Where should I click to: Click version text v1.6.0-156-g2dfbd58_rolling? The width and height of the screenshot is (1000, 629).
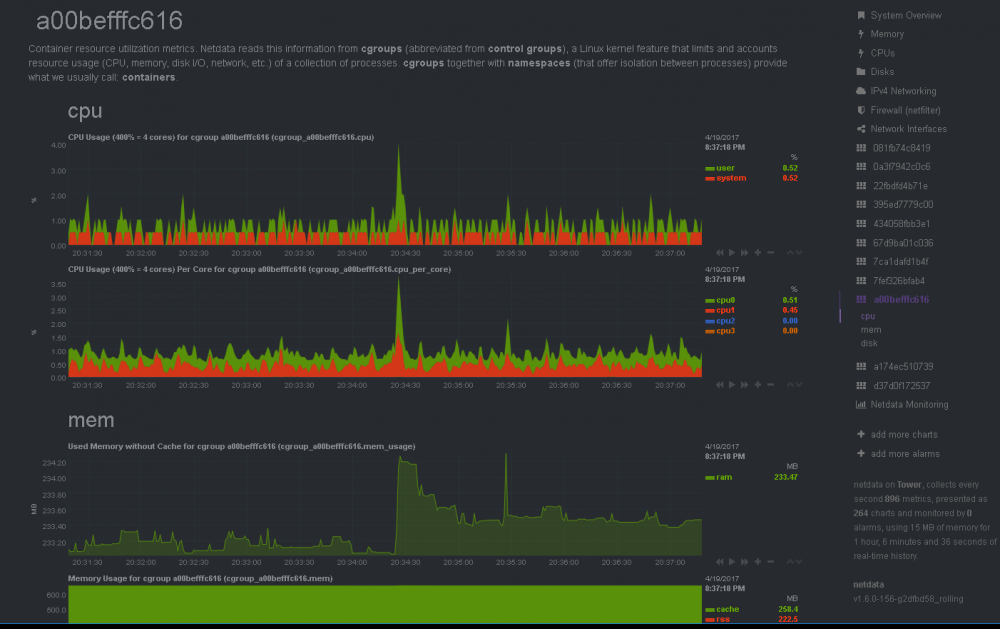(x=908, y=599)
